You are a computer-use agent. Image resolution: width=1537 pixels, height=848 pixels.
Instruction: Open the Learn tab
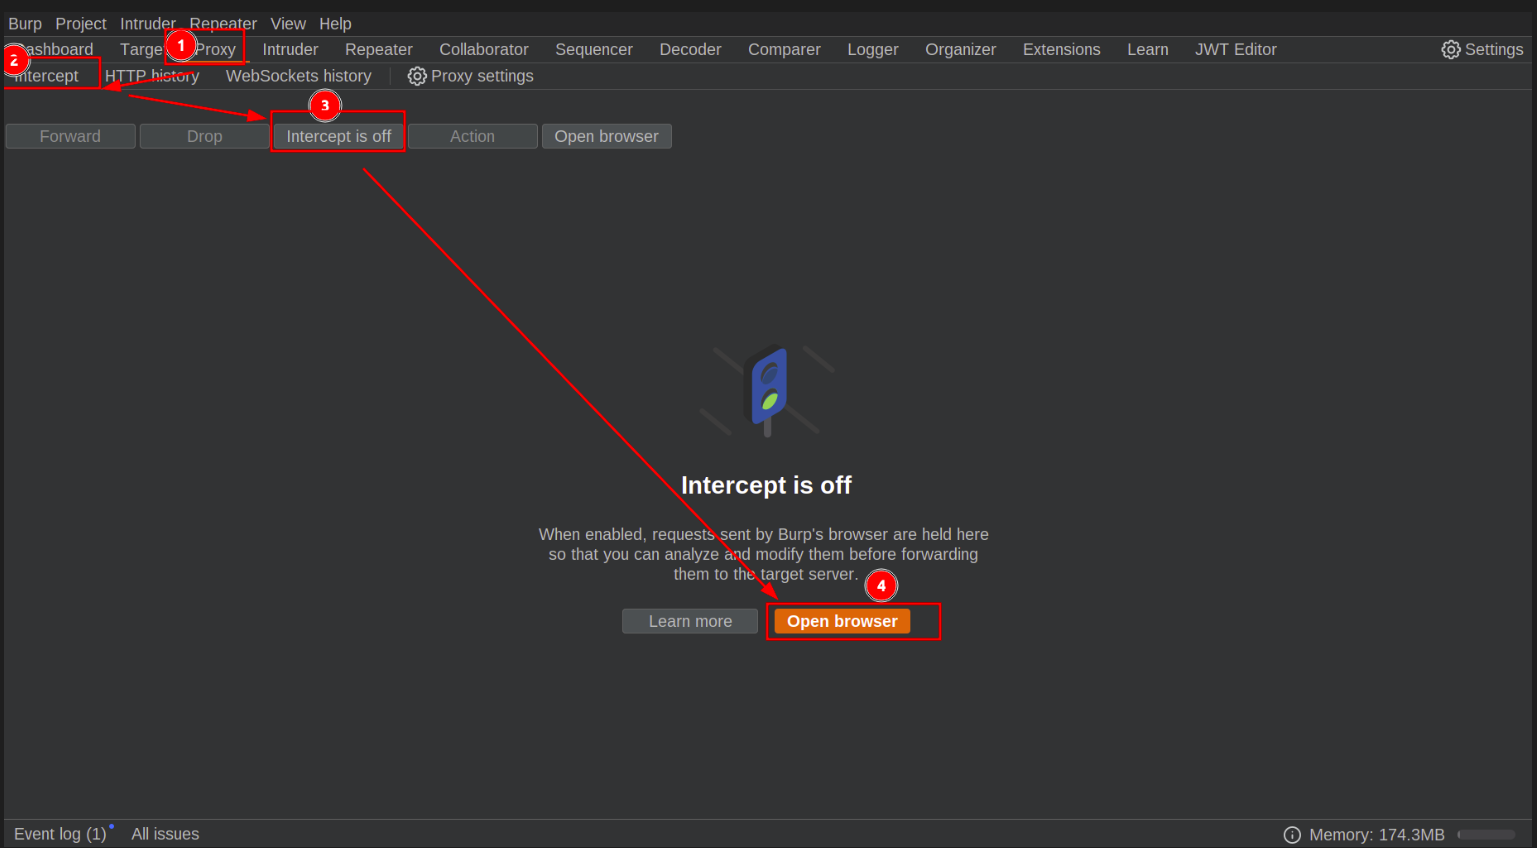point(1148,49)
